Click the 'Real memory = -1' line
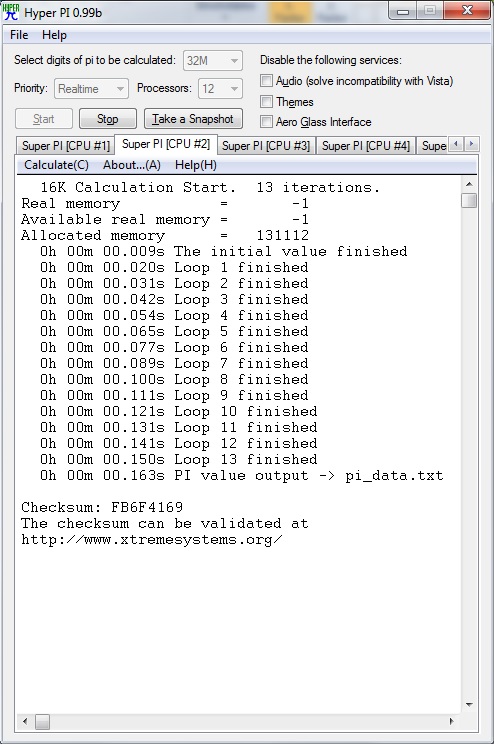494x744 pixels. pyautogui.click(x=165, y=204)
